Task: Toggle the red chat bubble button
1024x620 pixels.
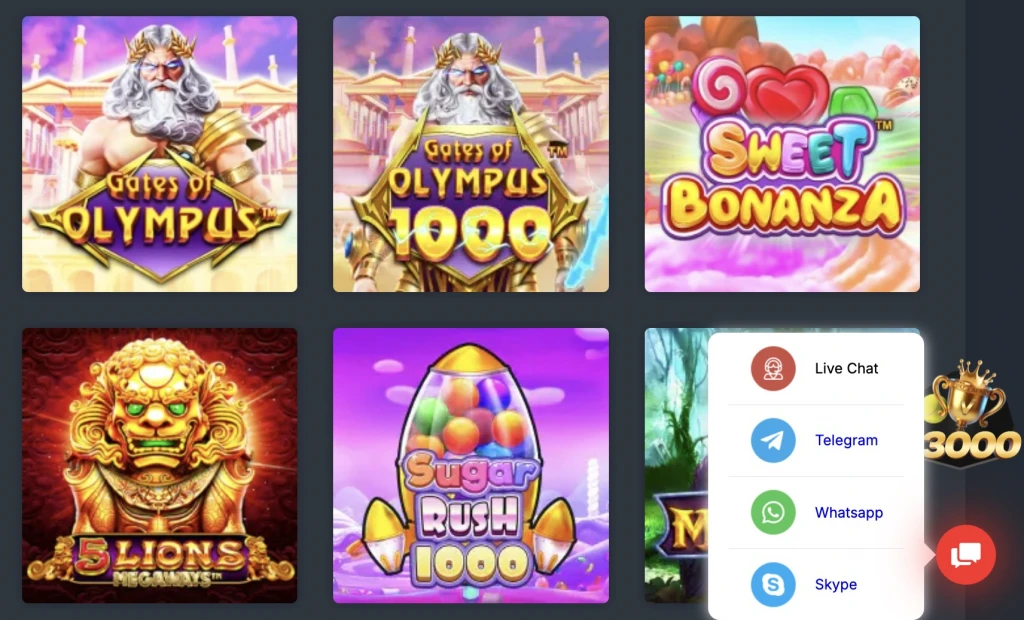Action: pos(966,555)
